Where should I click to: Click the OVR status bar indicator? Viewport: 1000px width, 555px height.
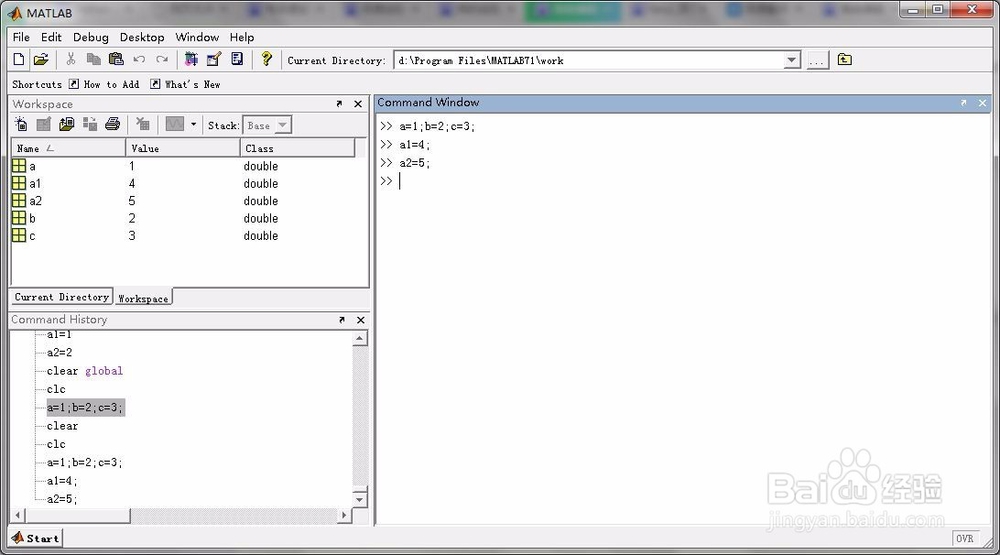click(965, 538)
